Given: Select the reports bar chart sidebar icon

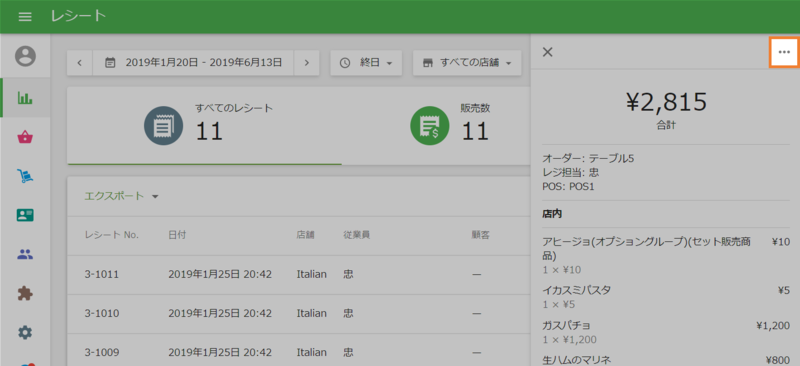Looking at the screenshot, I should [25, 98].
